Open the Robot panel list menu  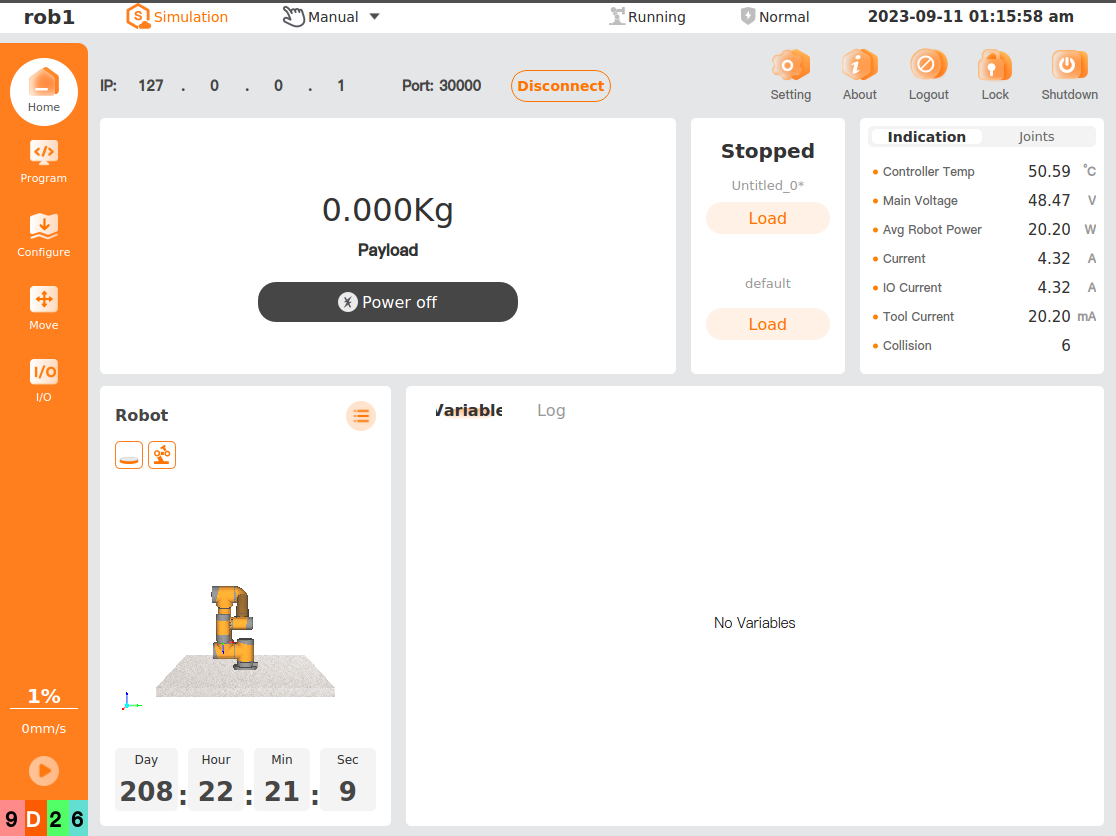(361, 415)
